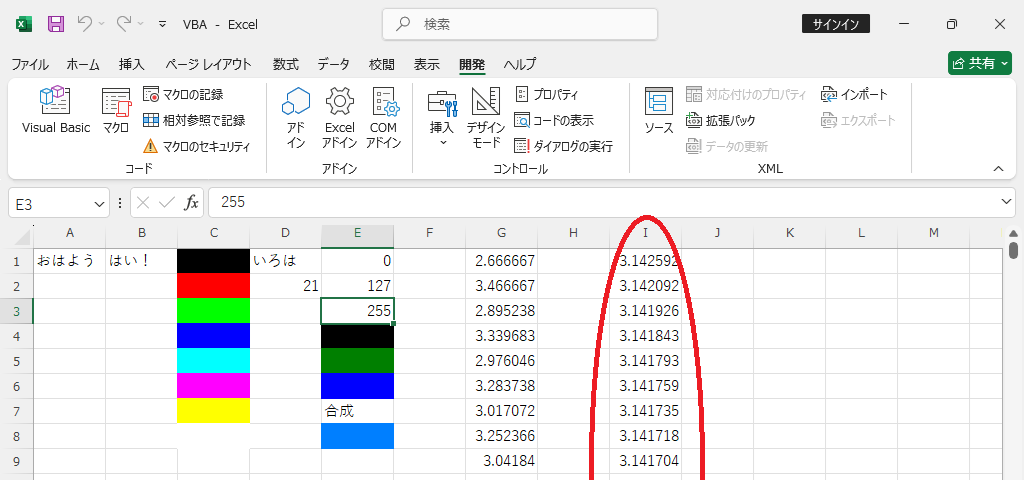Select cell E7 containing 合成

357,411
